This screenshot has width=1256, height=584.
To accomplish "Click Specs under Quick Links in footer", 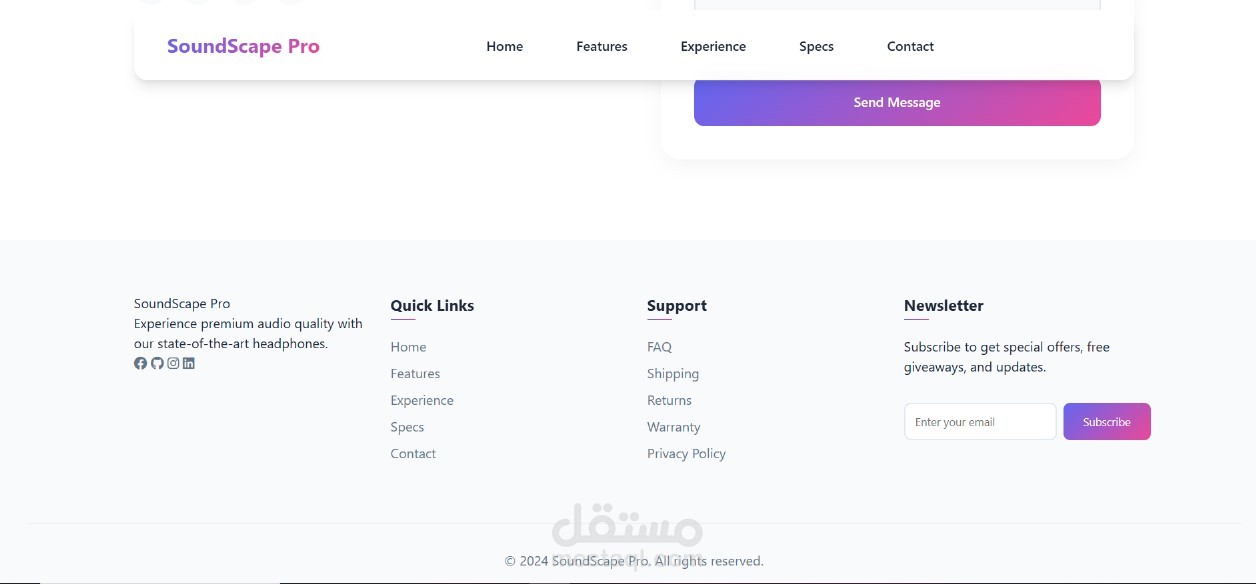I will [x=407, y=427].
